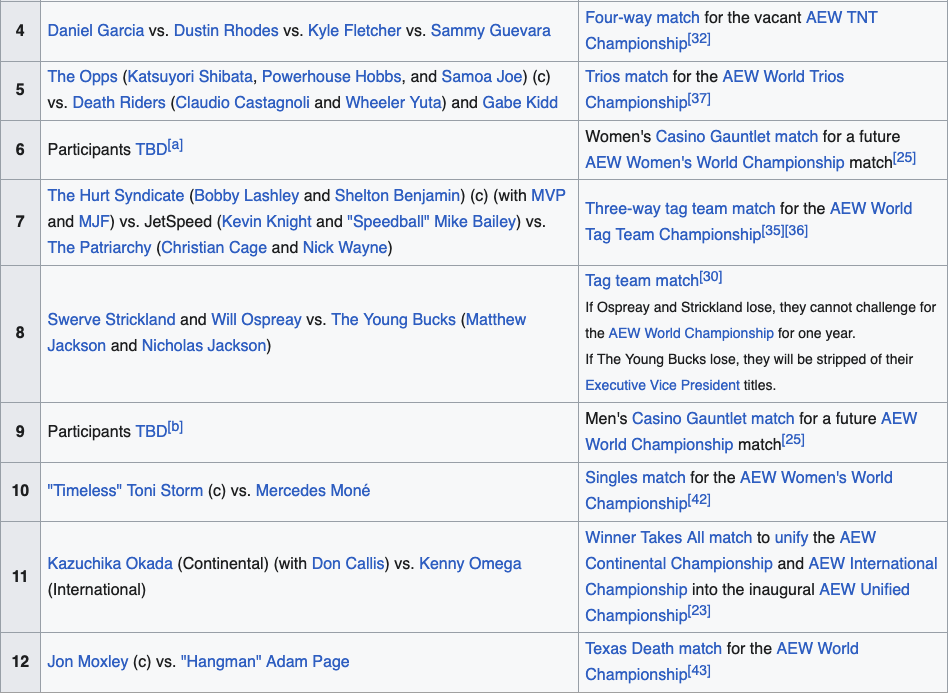Open the Swerve Strickland link
Viewport: 948px width, 693px height.
(x=111, y=320)
